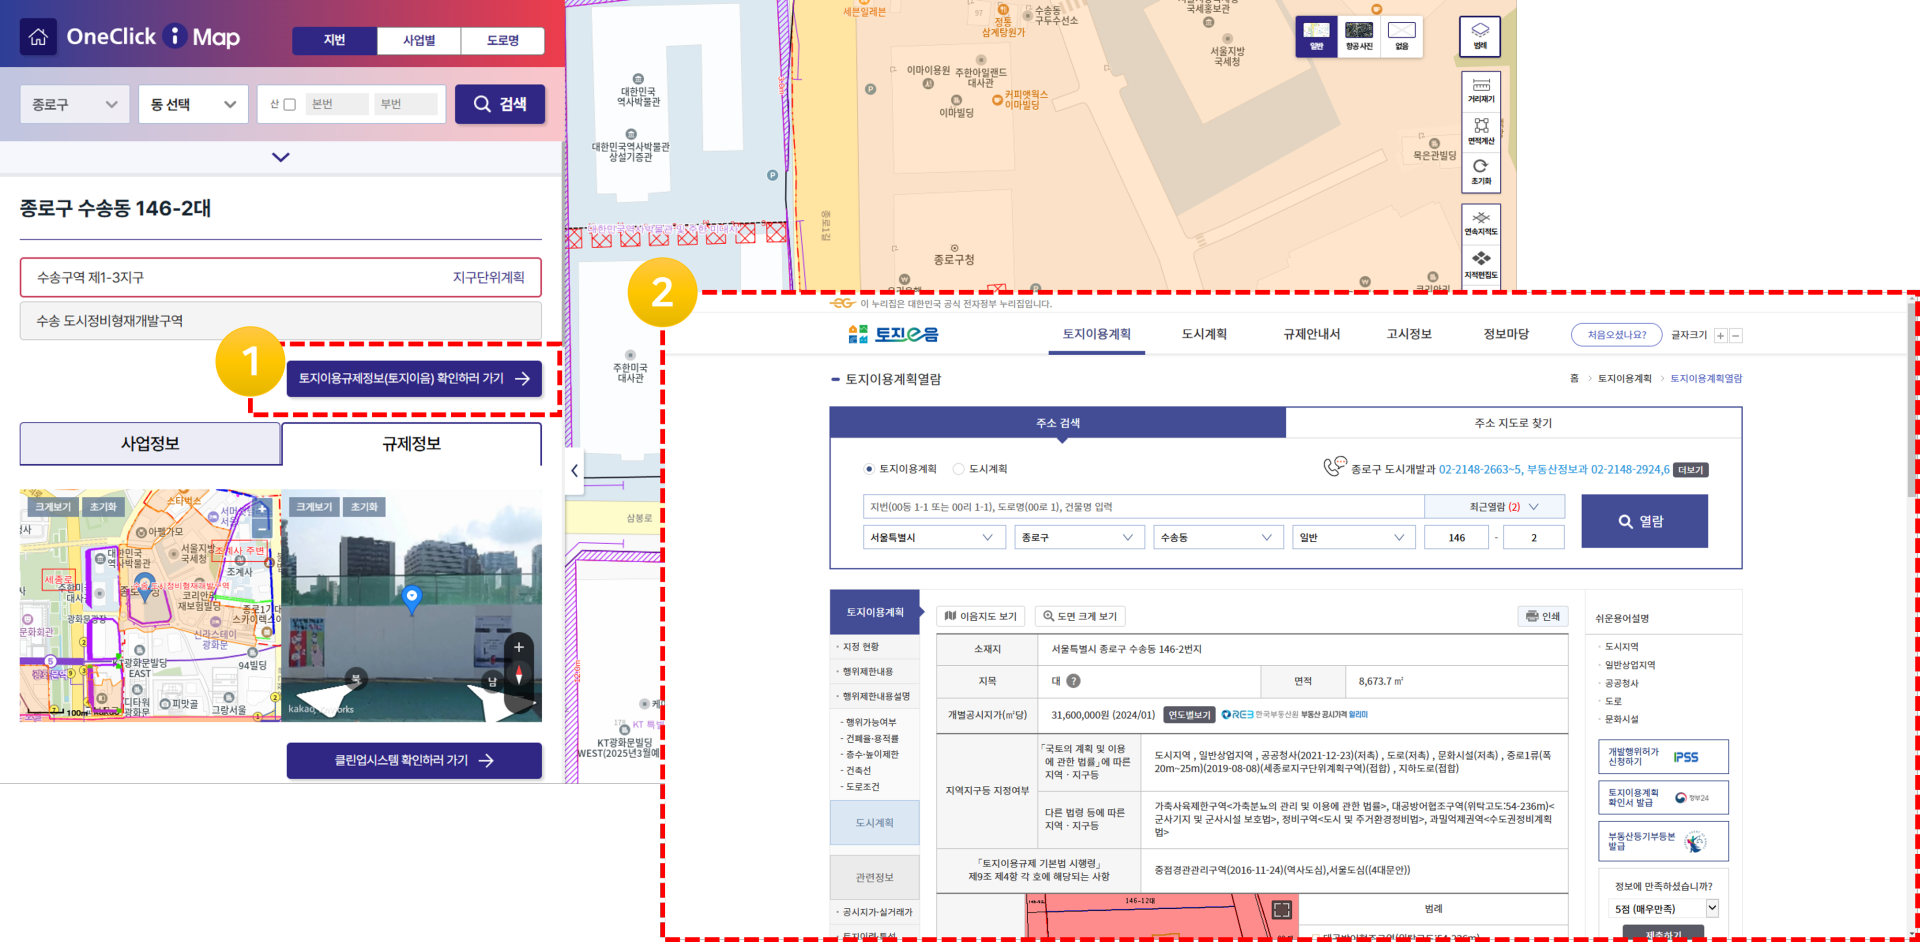Toggle the 연속지적도 cadastral layer
Viewport: 1920px width, 942px height.
pyautogui.click(x=1481, y=223)
